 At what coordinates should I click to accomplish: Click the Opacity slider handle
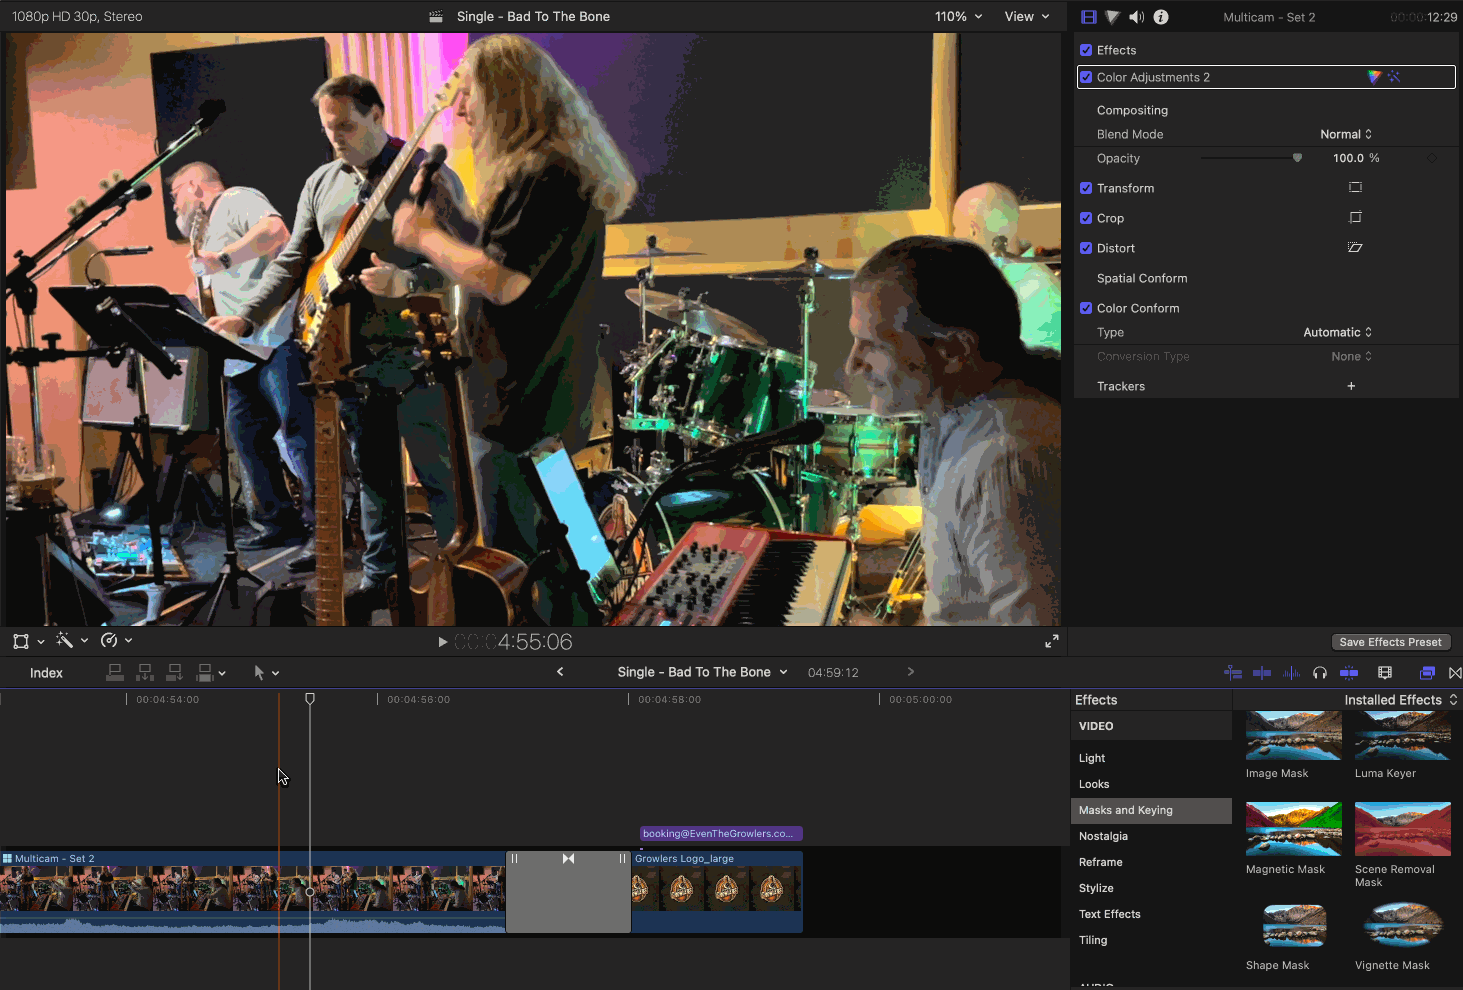(x=1297, y=158)
